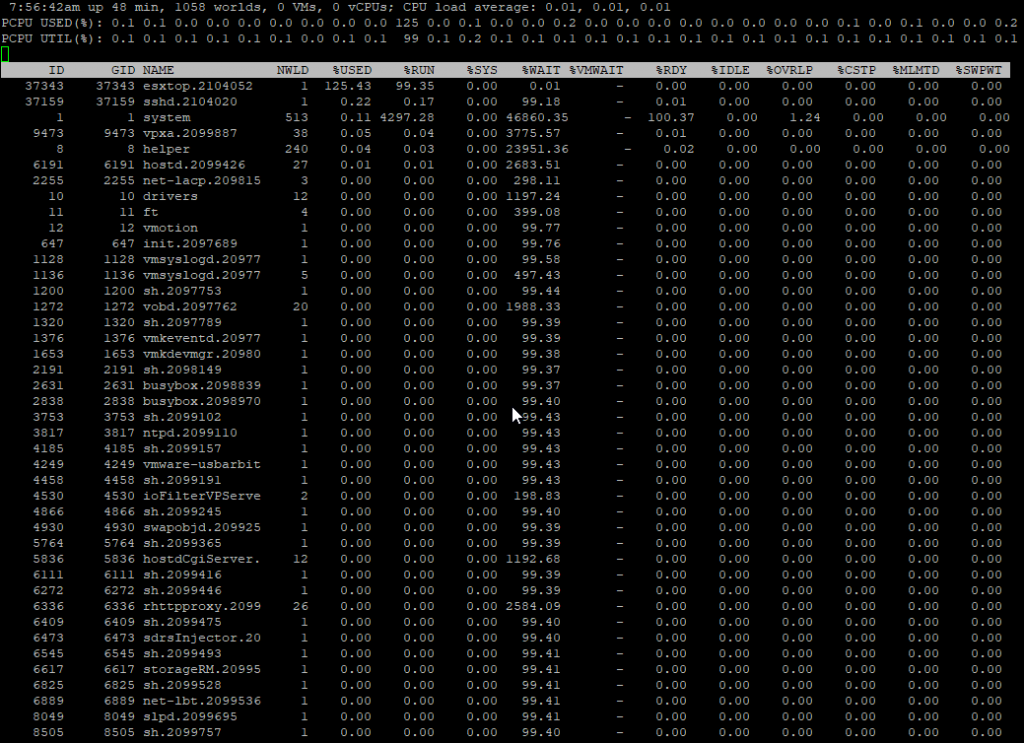The width and height of the screenshot is (1024, 743).
Task: Click the %RDY column header
Action: click(x=671, y=70)
